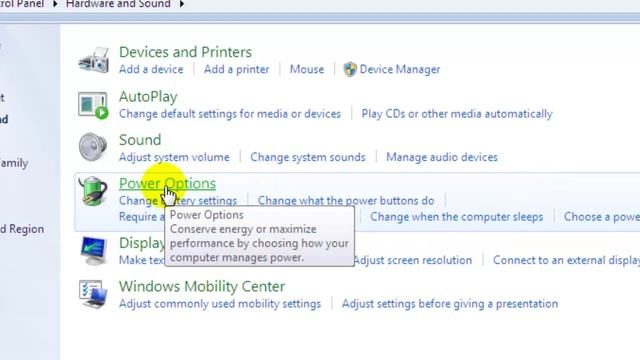Click Change system sounds
Image resolution: width=640 pixels, height=360 pixels.
(308, 157)
